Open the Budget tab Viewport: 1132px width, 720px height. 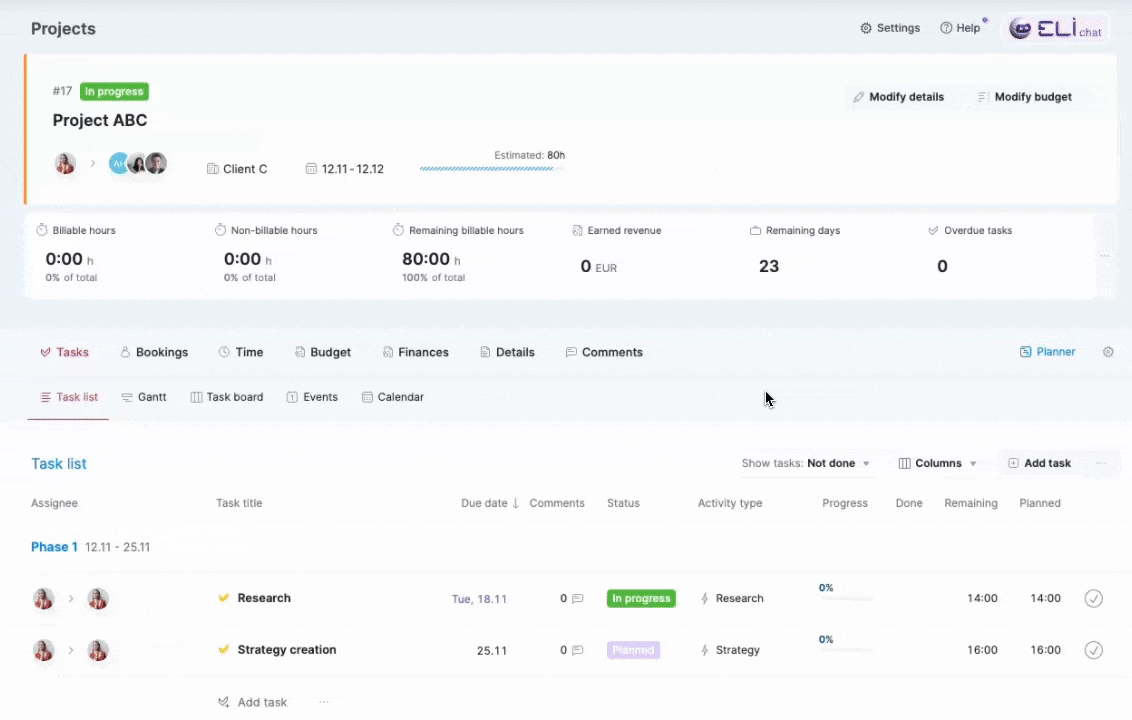[322, 352]
